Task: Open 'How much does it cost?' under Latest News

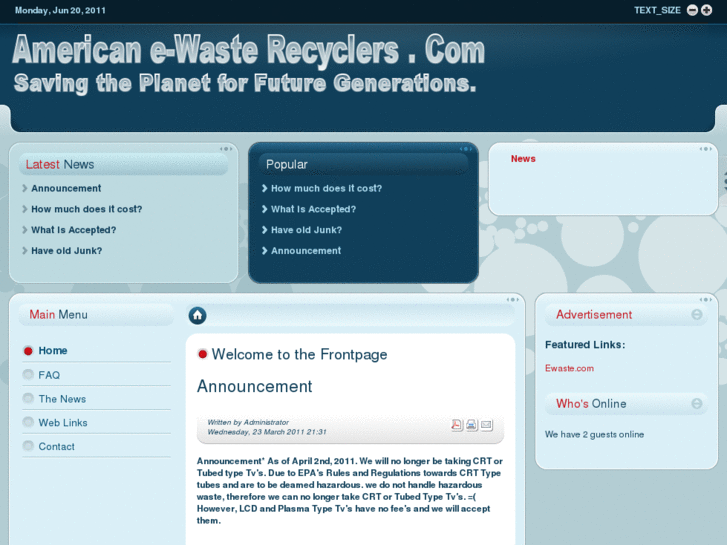Action: 87,209
